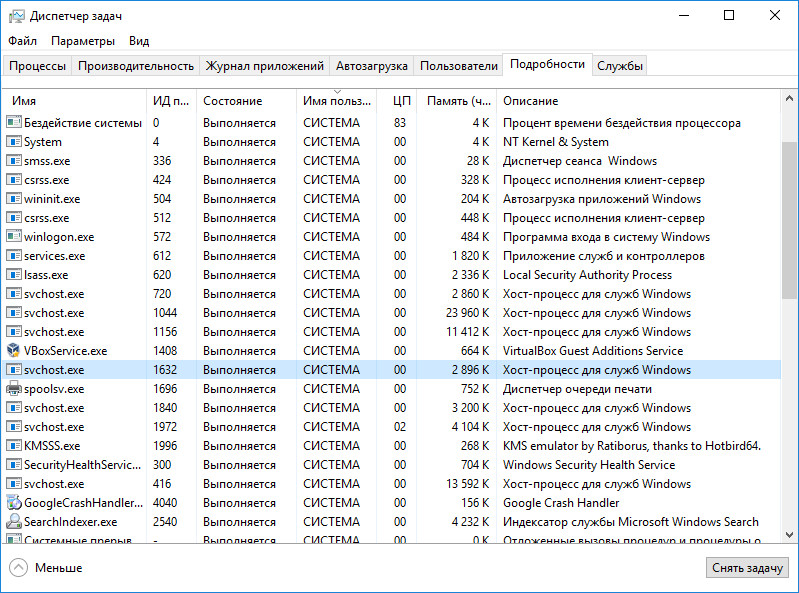Click the scrollbar down arrow
Image resolution: width=799 pixels, height=593 pixels.
coord(789,534)
